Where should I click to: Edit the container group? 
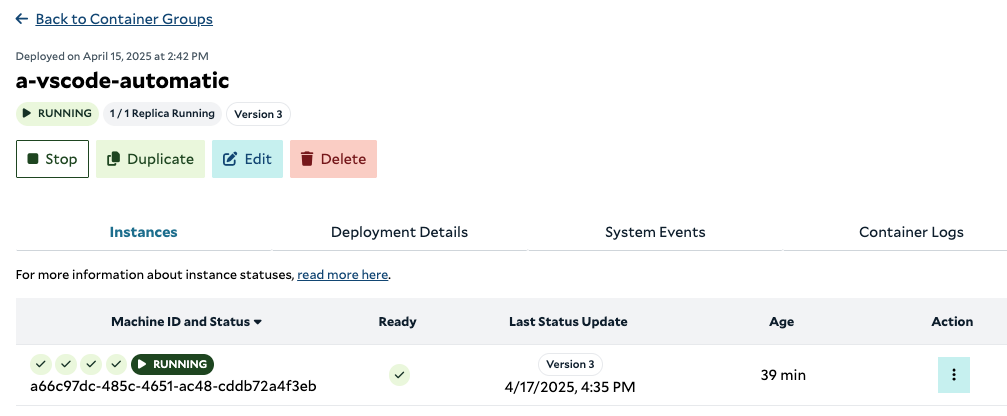click(247, 159)
